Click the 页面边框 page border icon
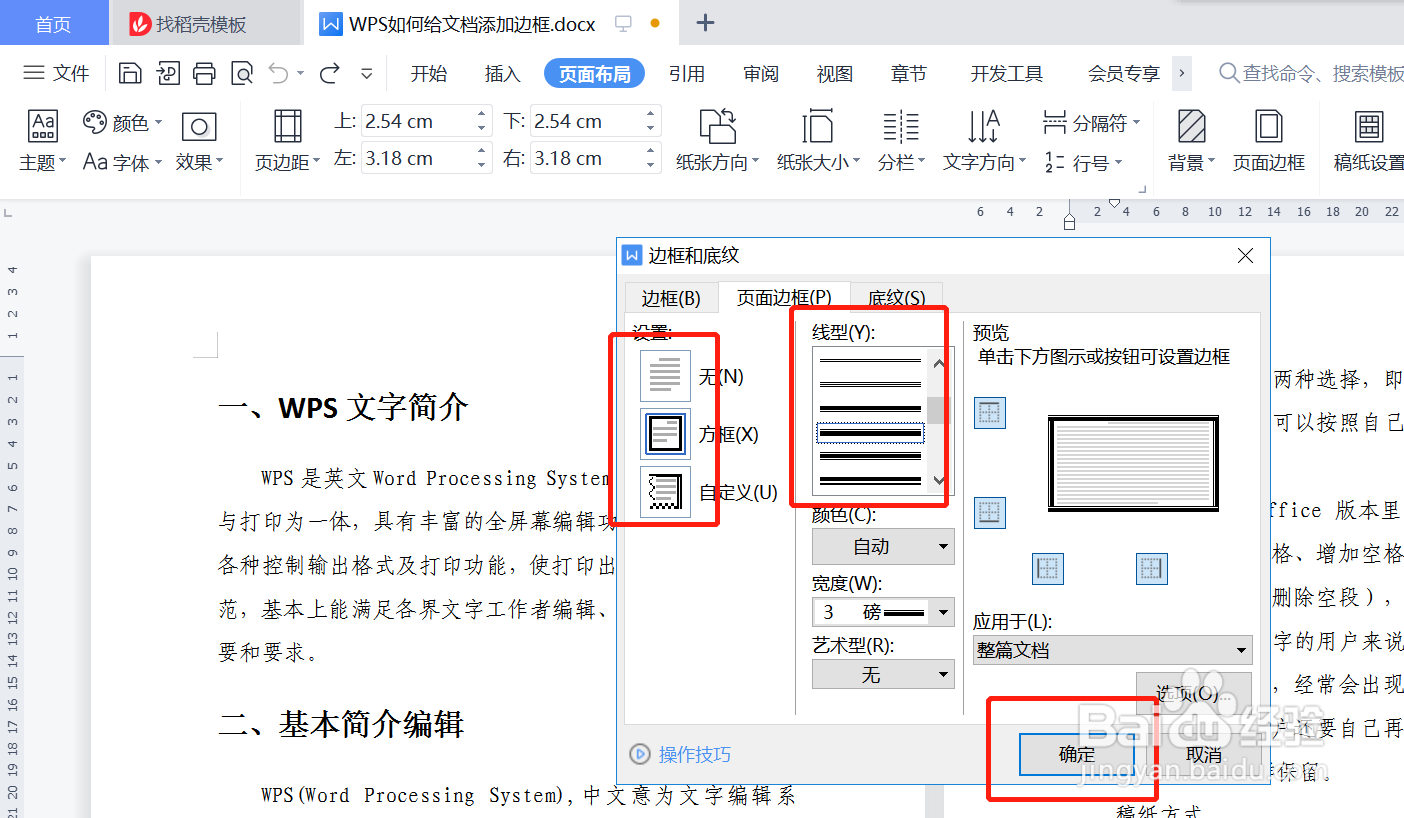The width and height of the screenshot is (1404, 818). coord(1269,126)
